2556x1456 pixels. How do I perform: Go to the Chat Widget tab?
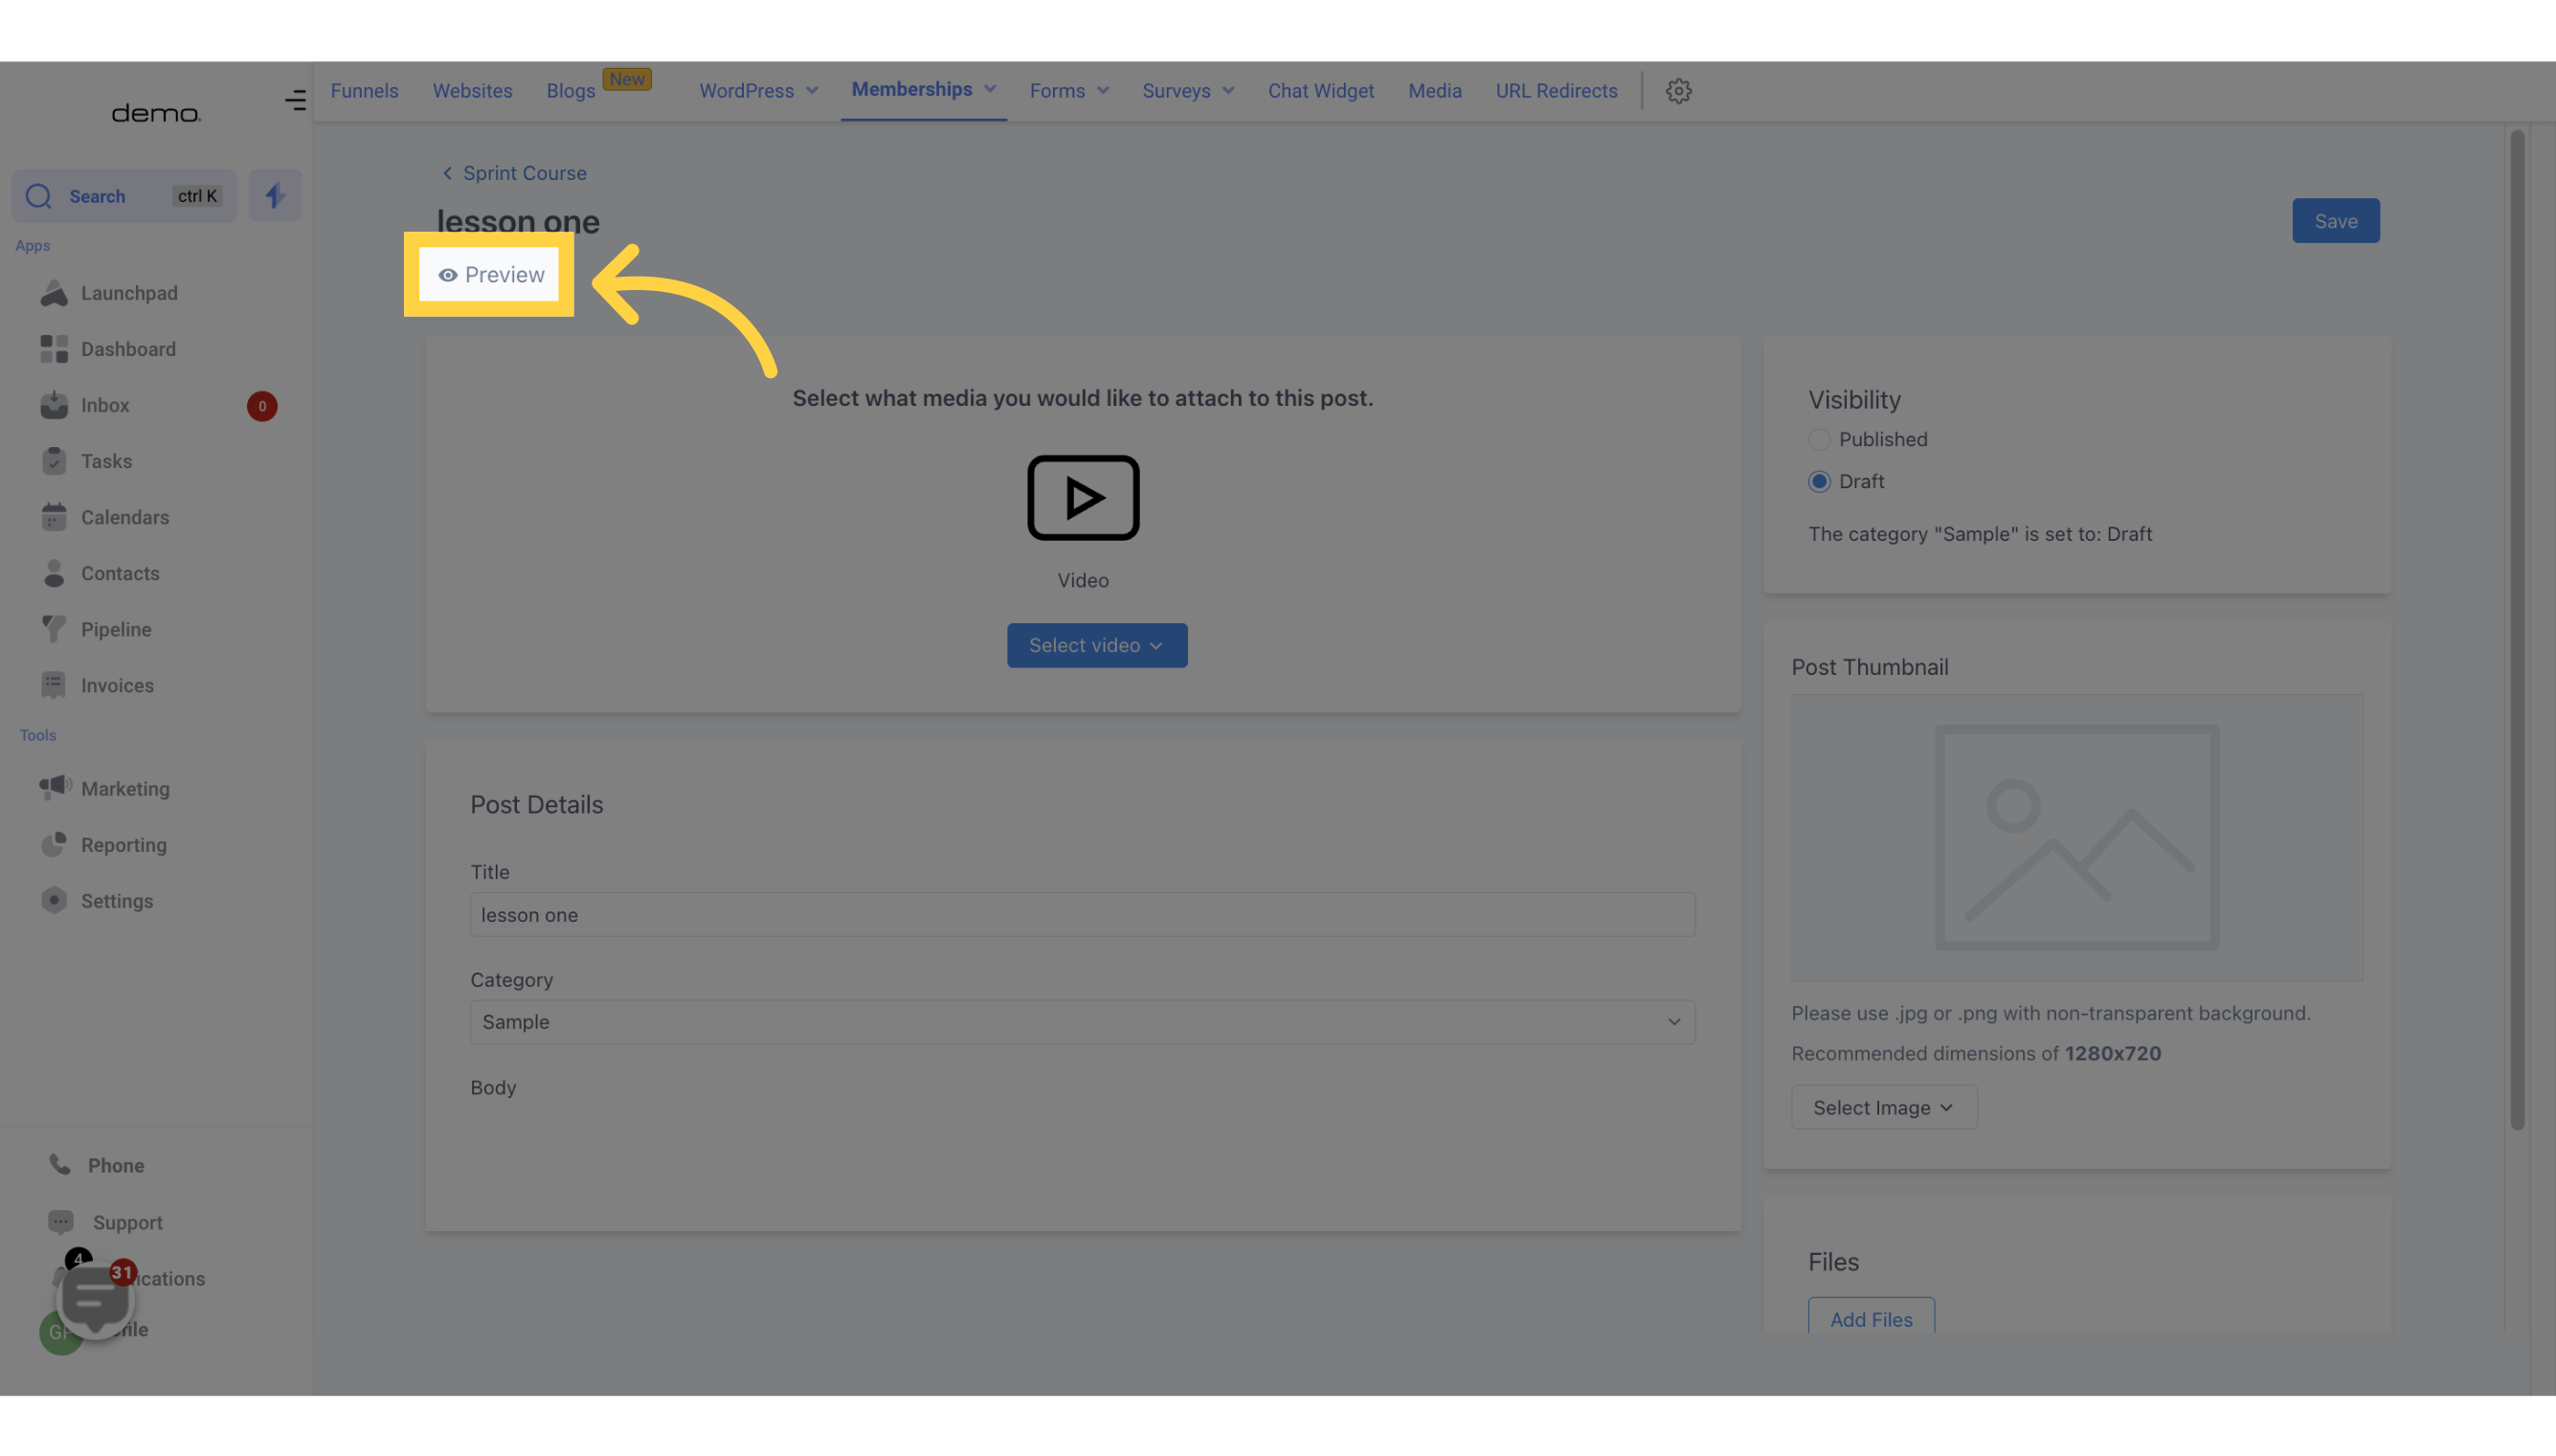[x=1320, y=91]
